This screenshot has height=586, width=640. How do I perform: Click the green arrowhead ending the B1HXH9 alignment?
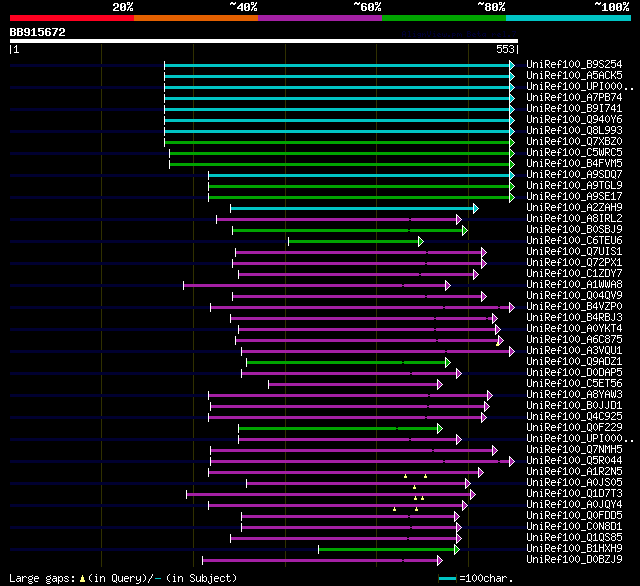(457, 550)
